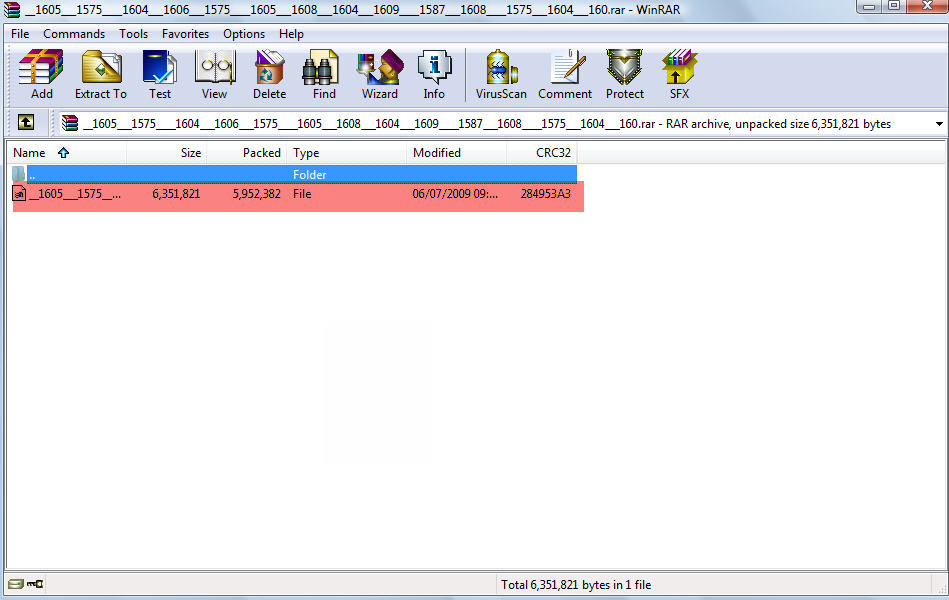Click the packed value 5,952,382
The width and height of the screenshot is (949, 600).
257,194
